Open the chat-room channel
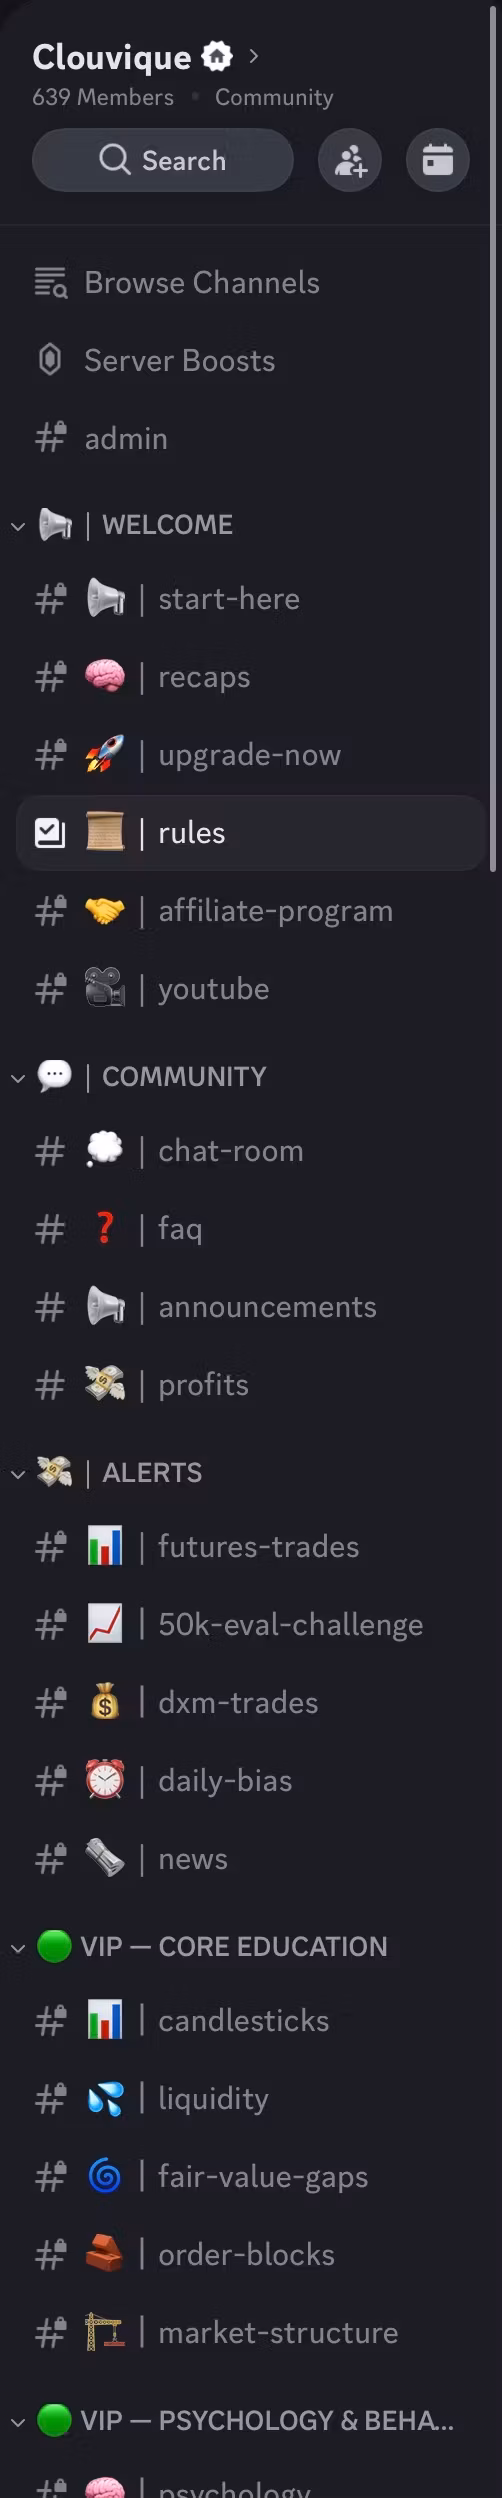 pyautogui.click(x=250, y=1151)
